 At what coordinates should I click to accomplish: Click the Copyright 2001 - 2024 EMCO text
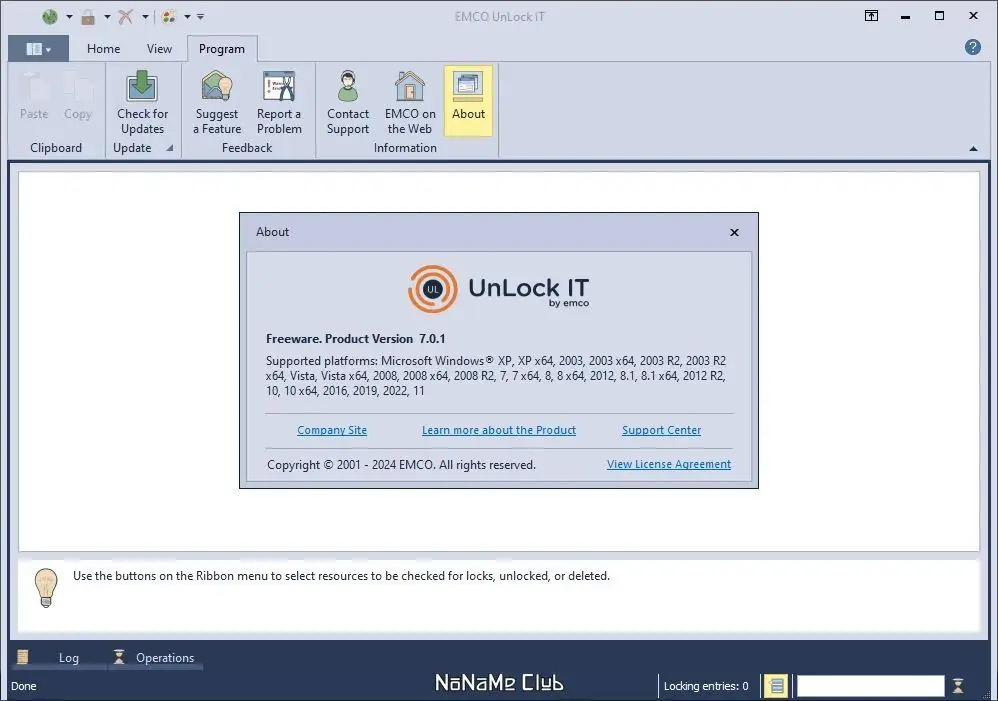[401, 465]
